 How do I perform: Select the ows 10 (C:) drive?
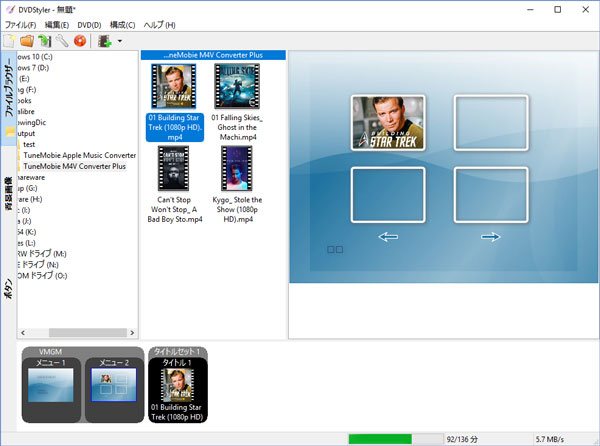35,57
